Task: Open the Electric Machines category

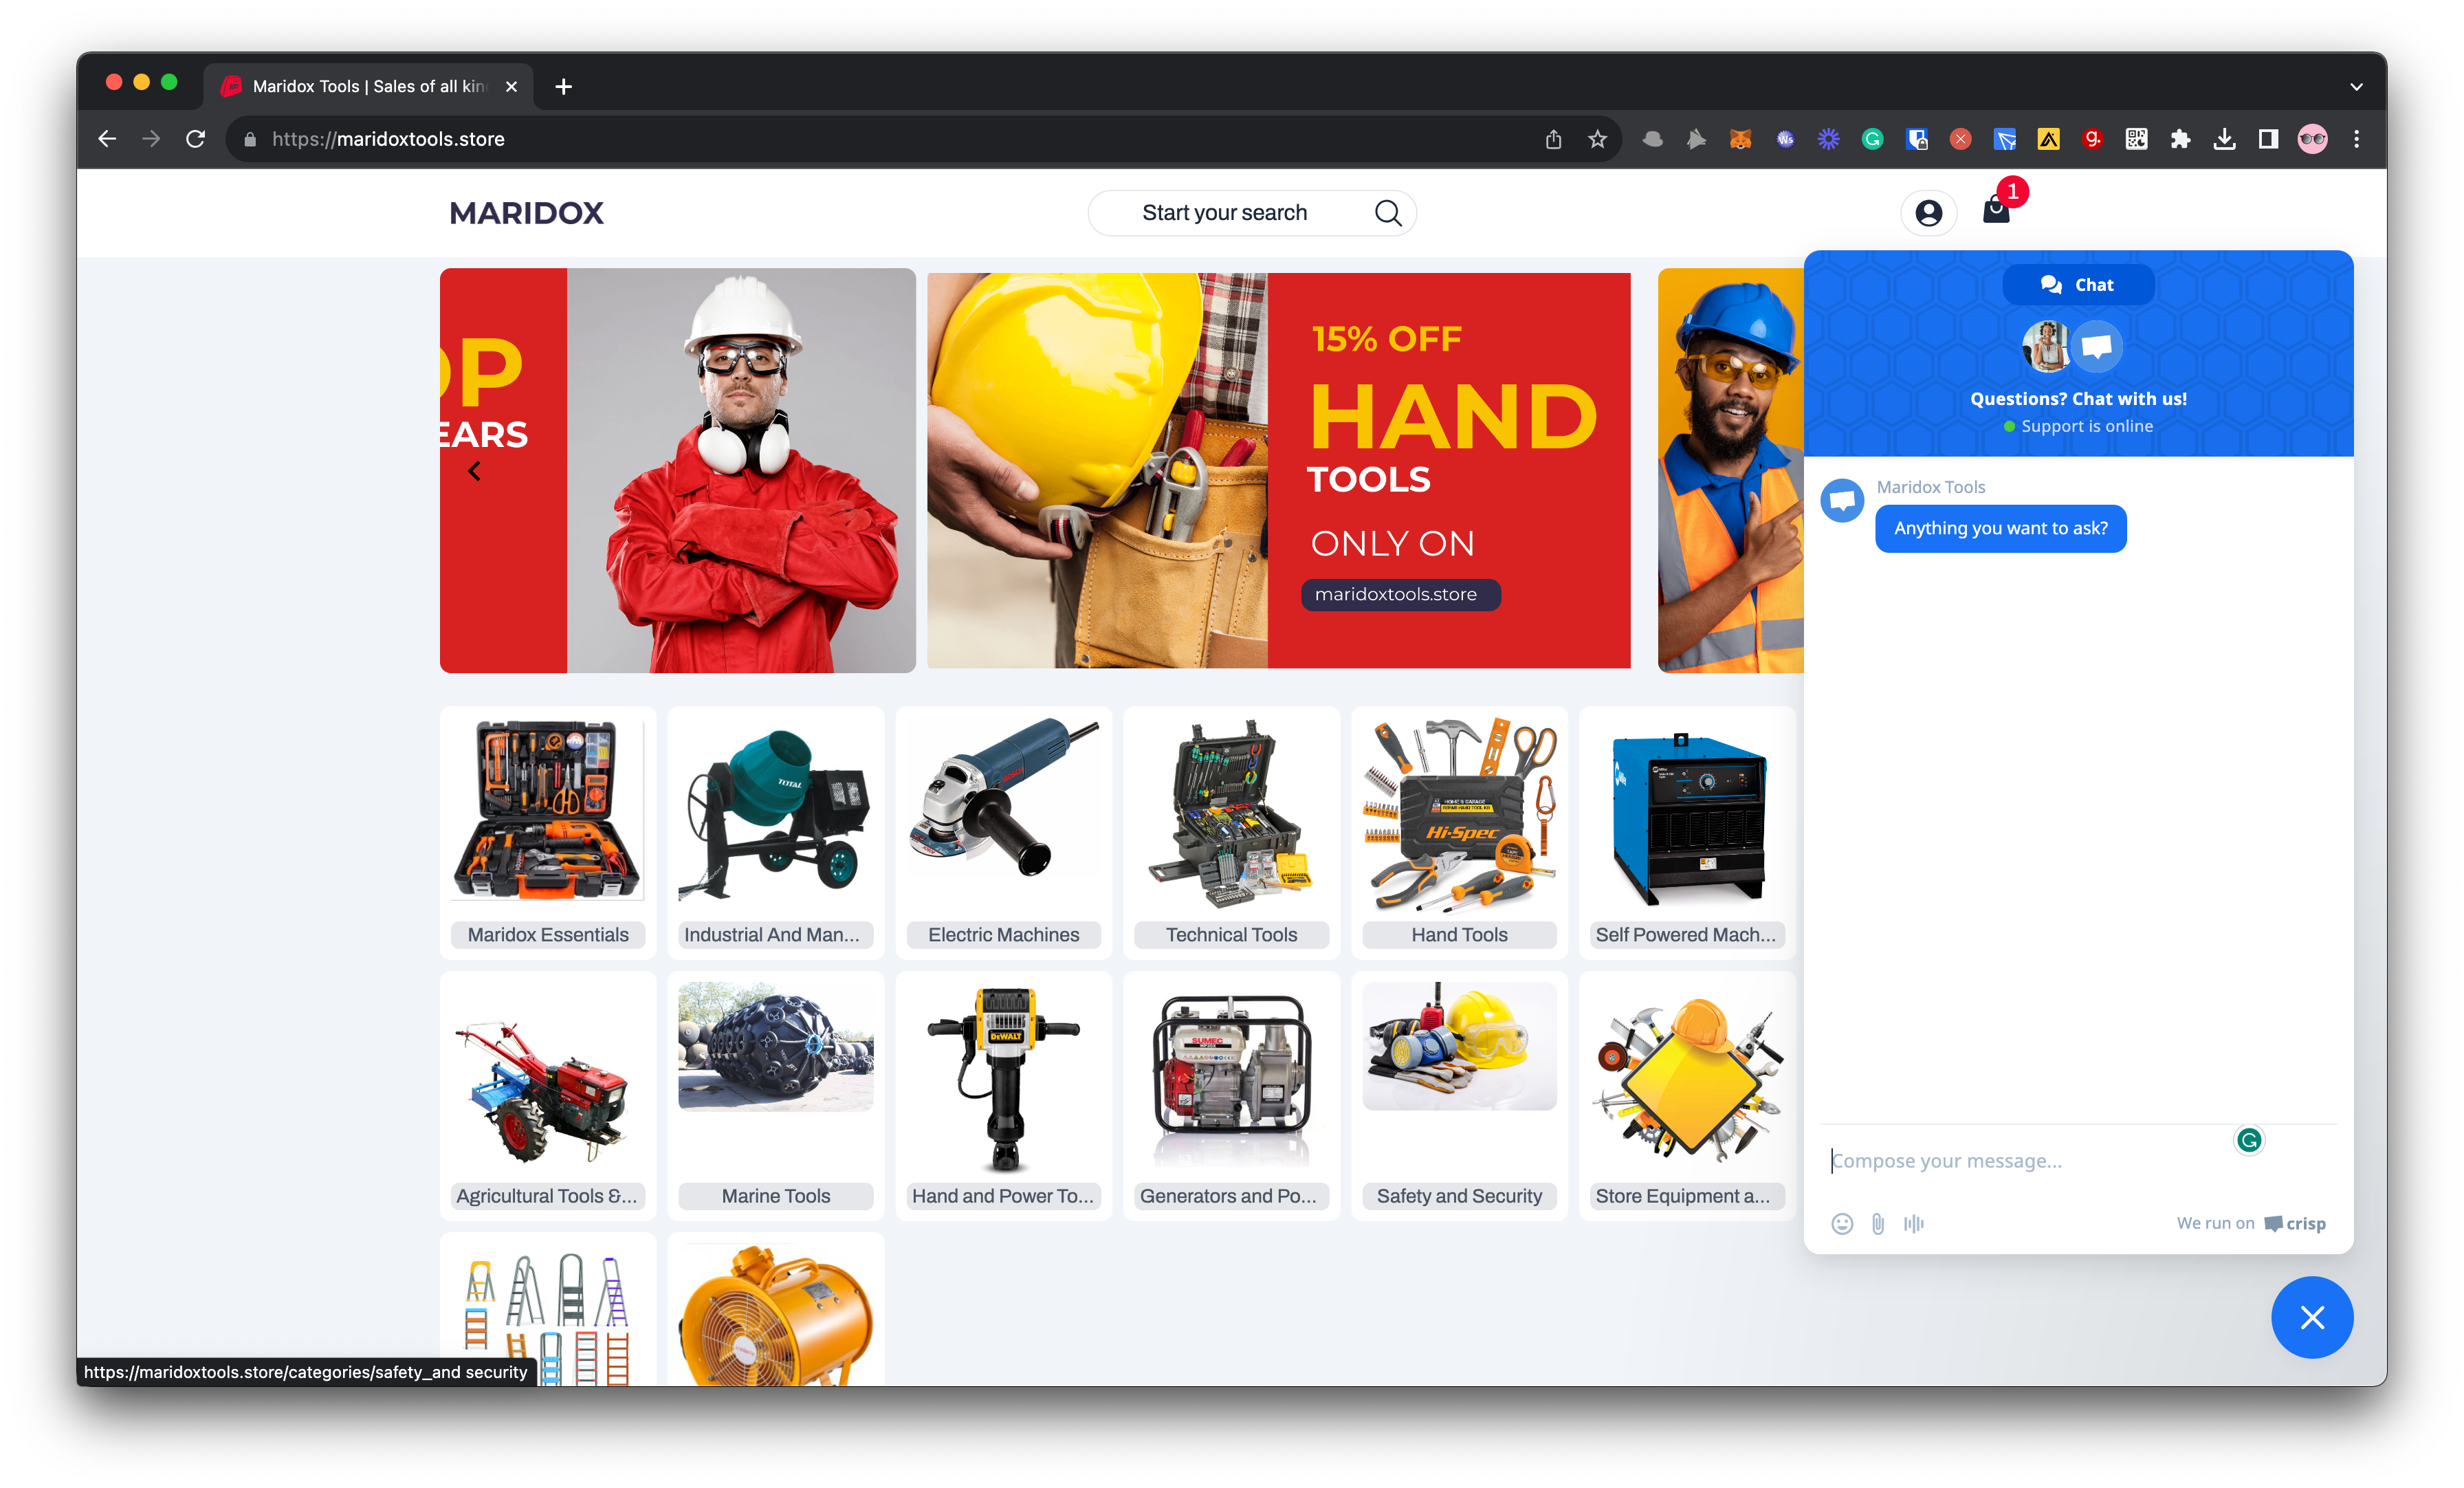Action: click(1003, 832)
